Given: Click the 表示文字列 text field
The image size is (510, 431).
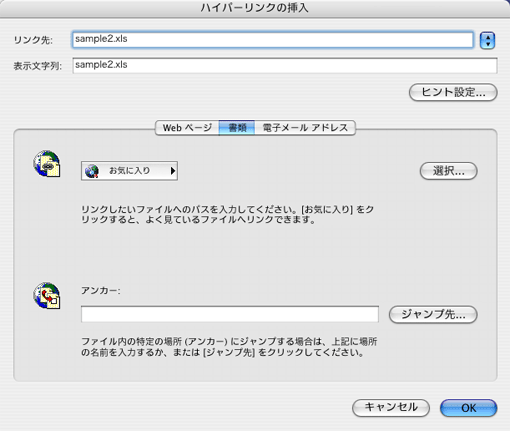Looking at the screenshot, I should 285,65.
